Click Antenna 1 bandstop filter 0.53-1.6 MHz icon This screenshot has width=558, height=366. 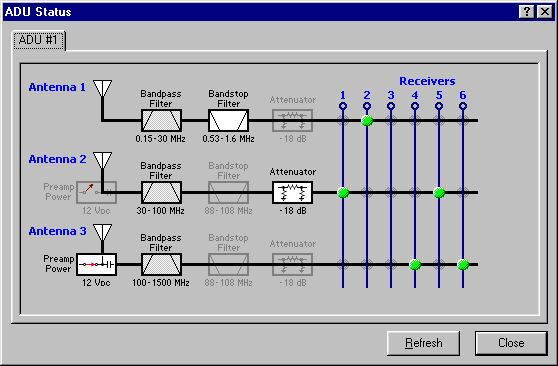click(228, 121)
